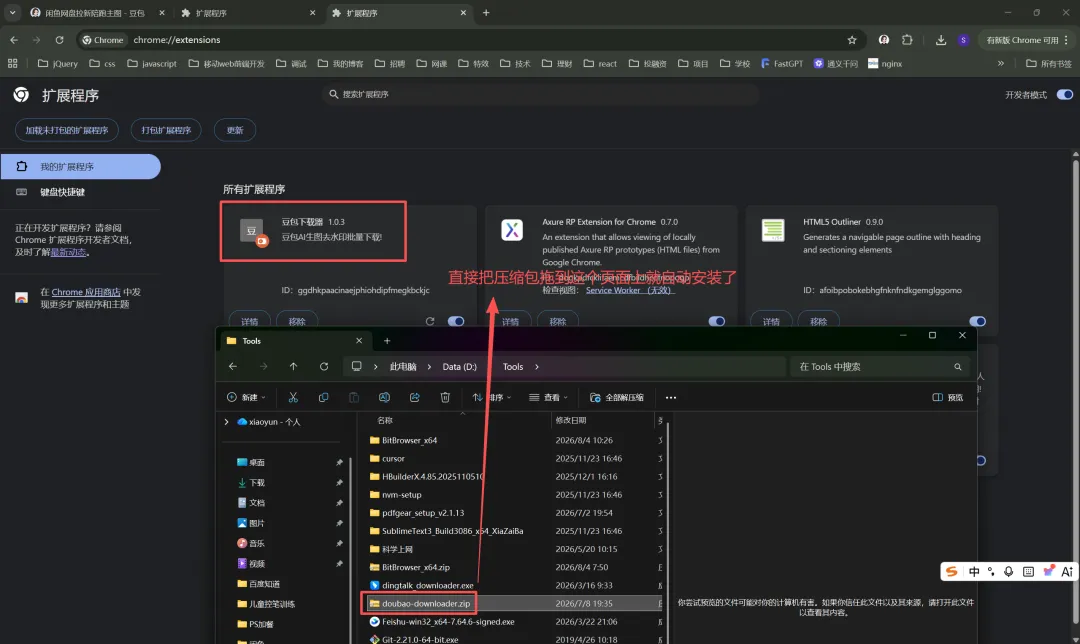This screenshot has height=644, width=1080.
Task: Go back in the Explorer window
Action: point(233,366)
